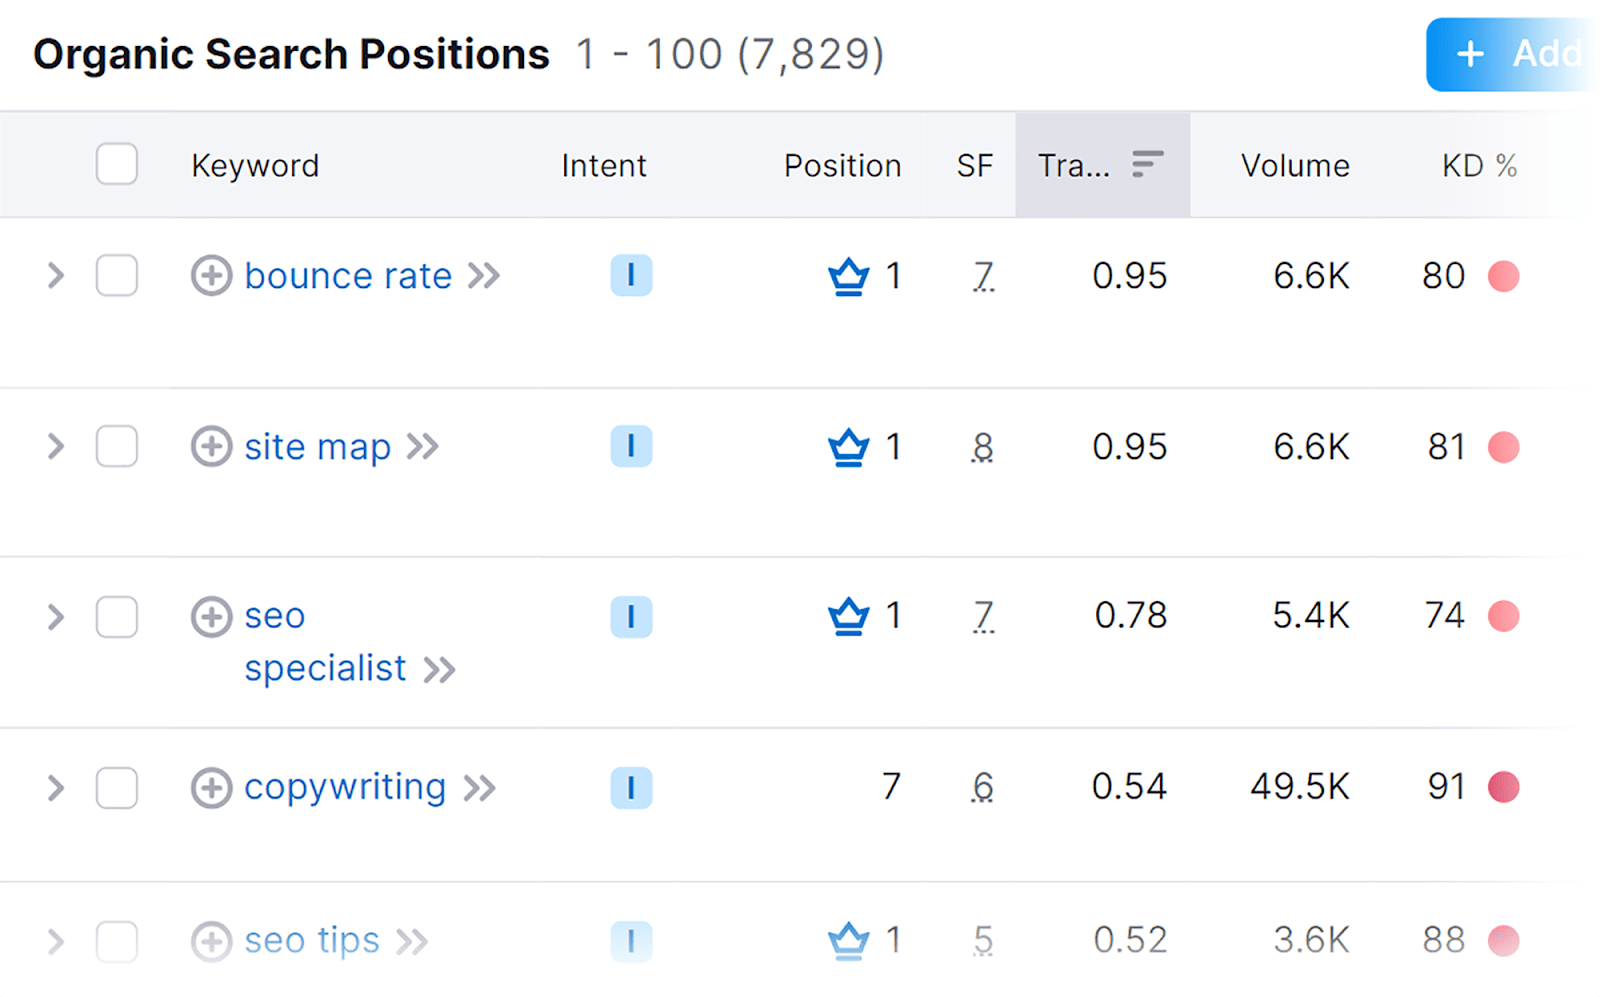Expand the bounce rate row details
1600x997 pixels.
(x=56, y=276)
